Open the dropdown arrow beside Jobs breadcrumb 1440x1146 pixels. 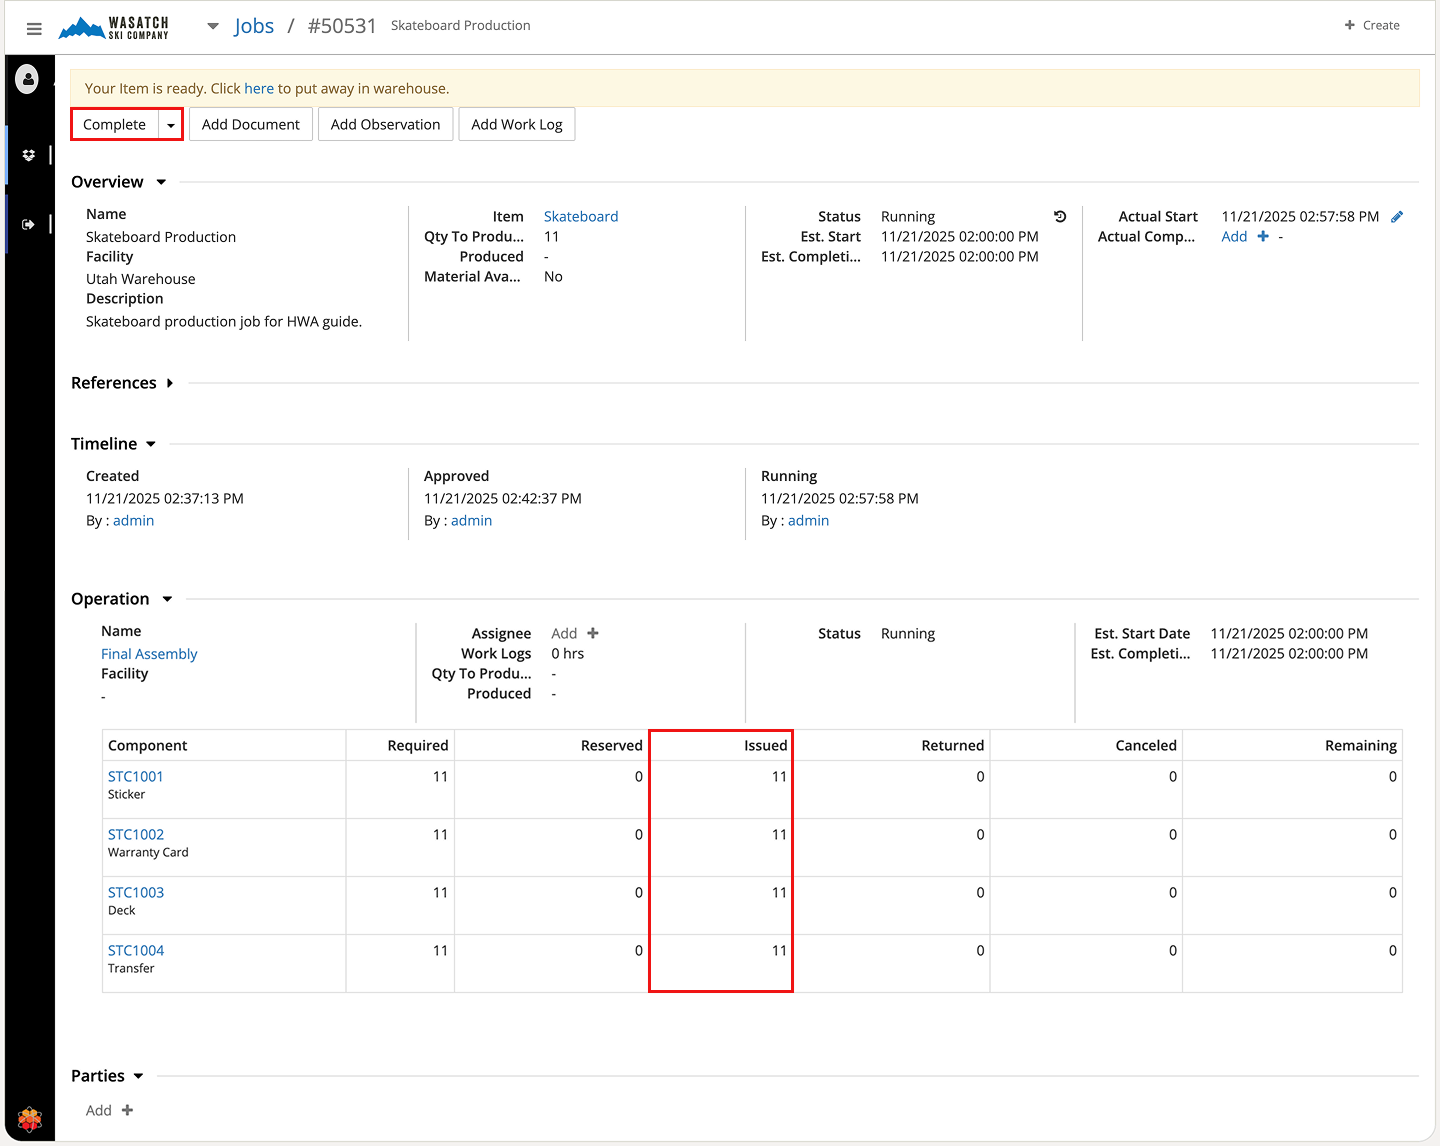click(x=213, y=27)
